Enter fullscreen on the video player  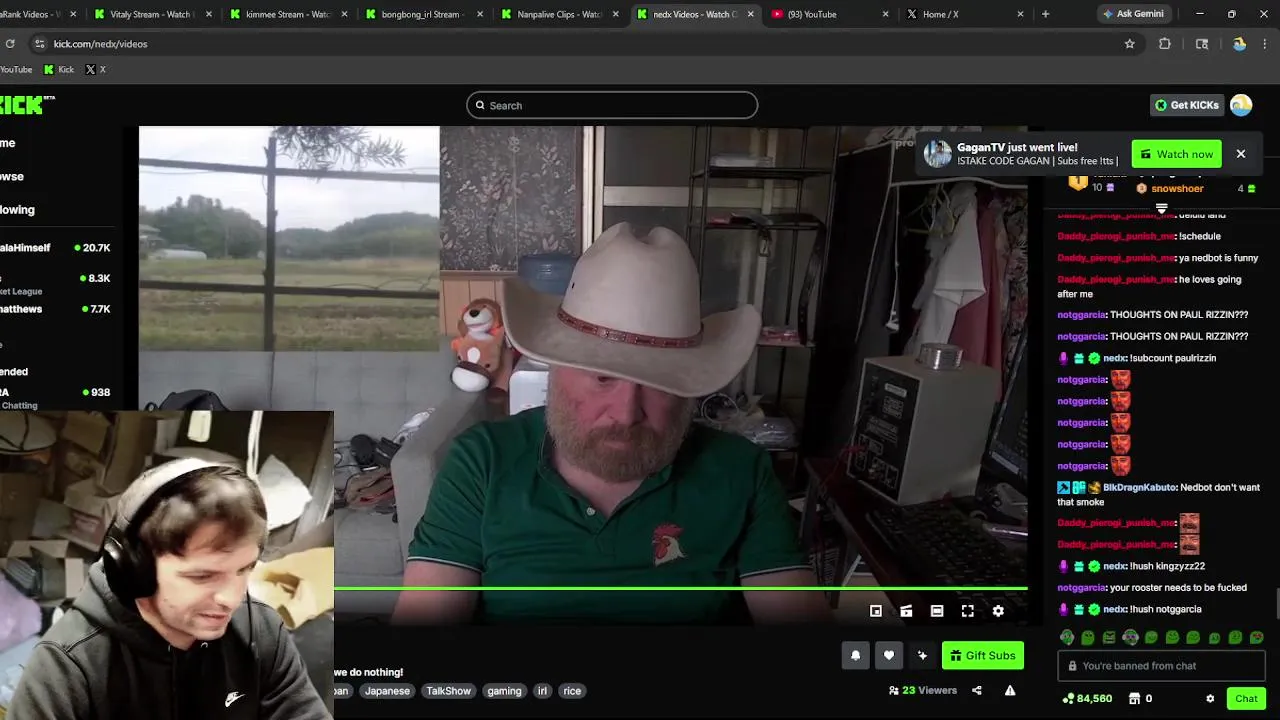(968, 611)
